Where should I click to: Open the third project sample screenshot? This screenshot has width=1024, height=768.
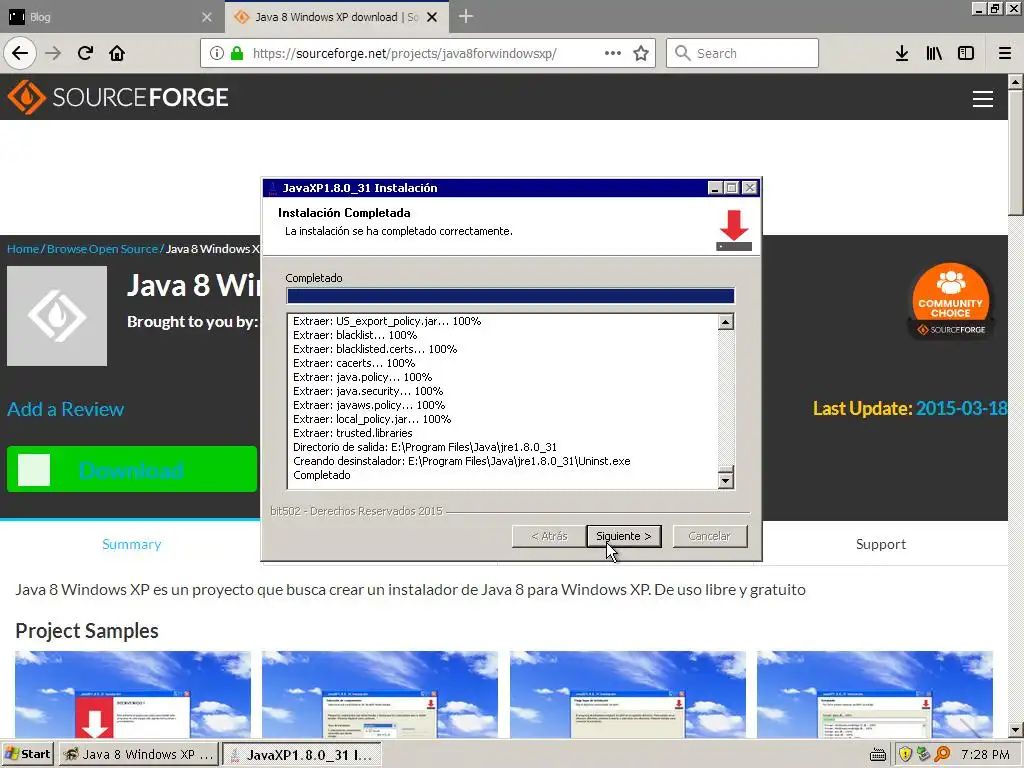click(628, 694)
